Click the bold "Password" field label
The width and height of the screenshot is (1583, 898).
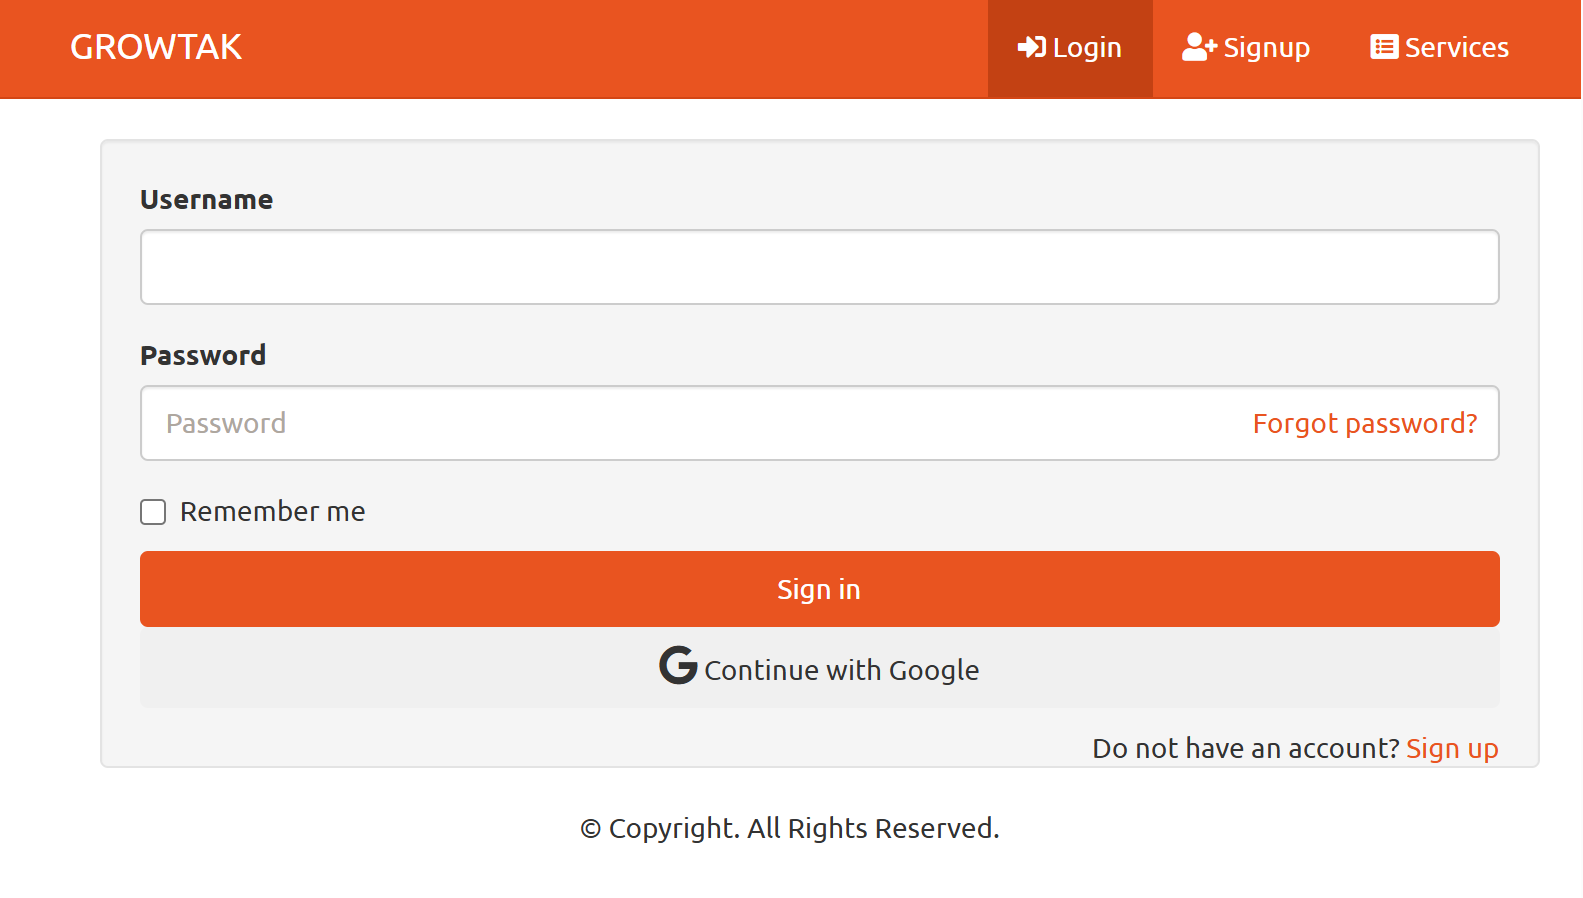203,356
